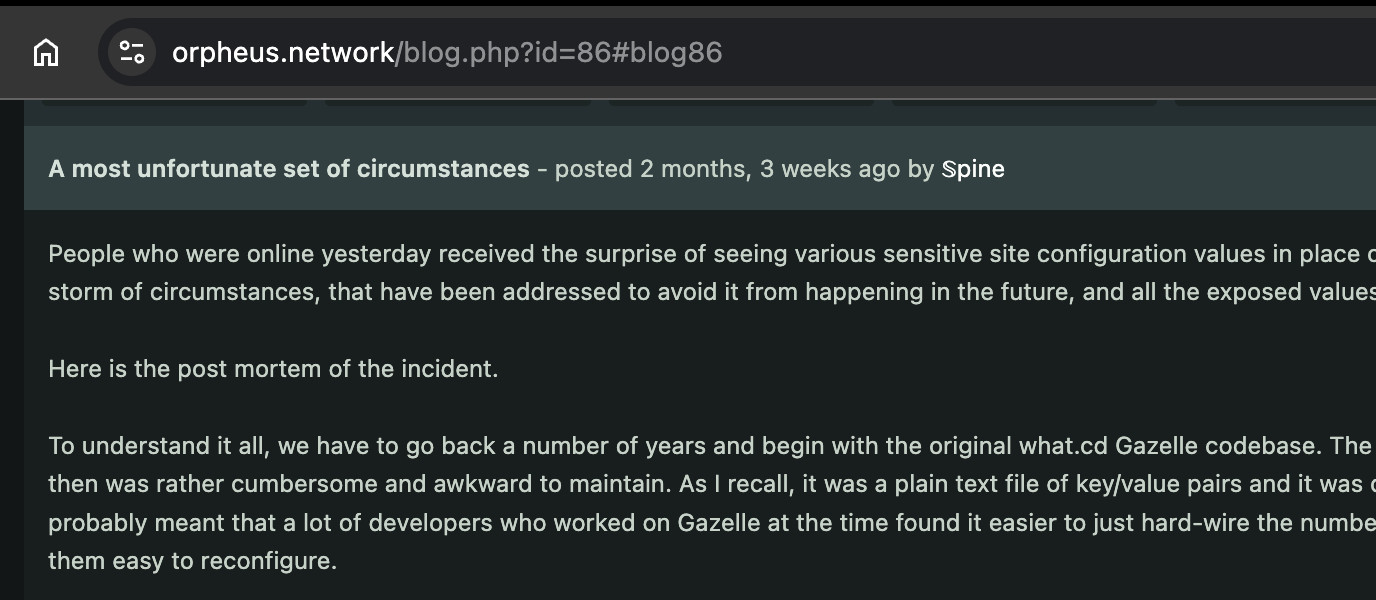
Task: Open 'A most unfortunate set of circumstances' title
Action: pos(289,169)
